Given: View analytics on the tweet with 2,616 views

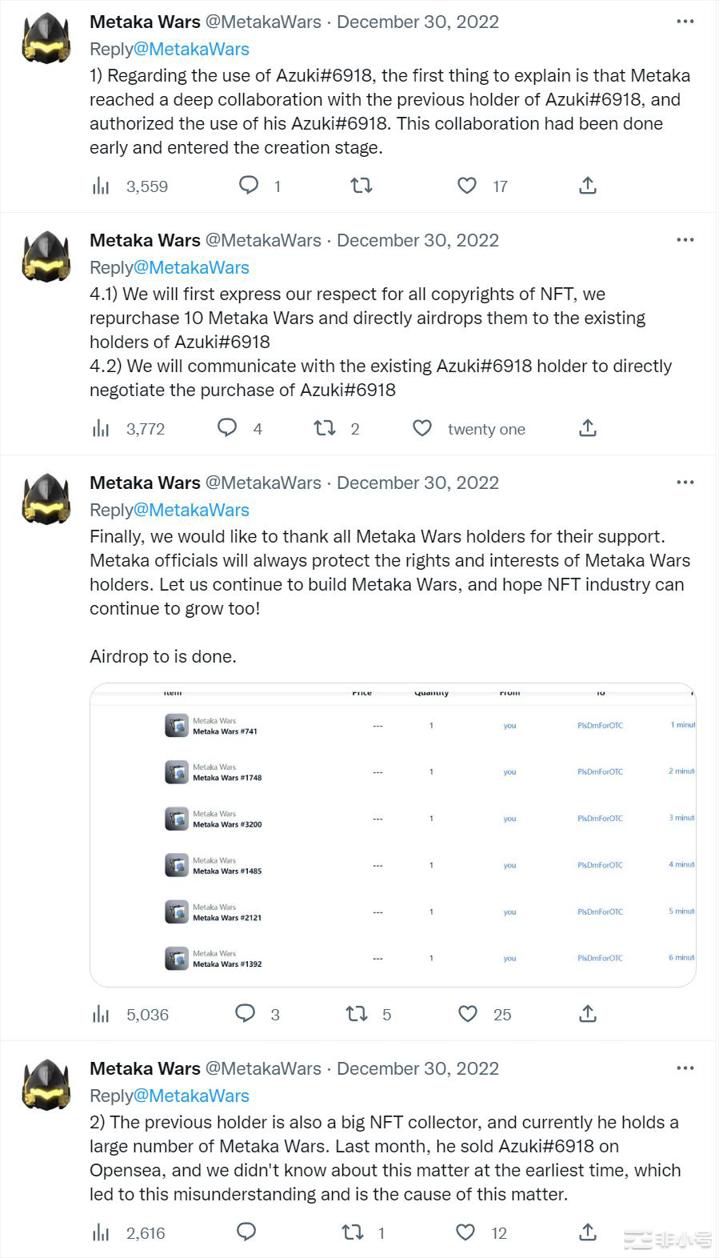Looking at the screenshot, I should 103,1232.
